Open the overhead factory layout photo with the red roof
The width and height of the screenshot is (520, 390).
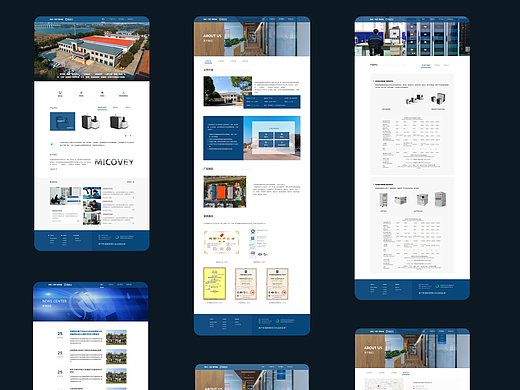225,192
